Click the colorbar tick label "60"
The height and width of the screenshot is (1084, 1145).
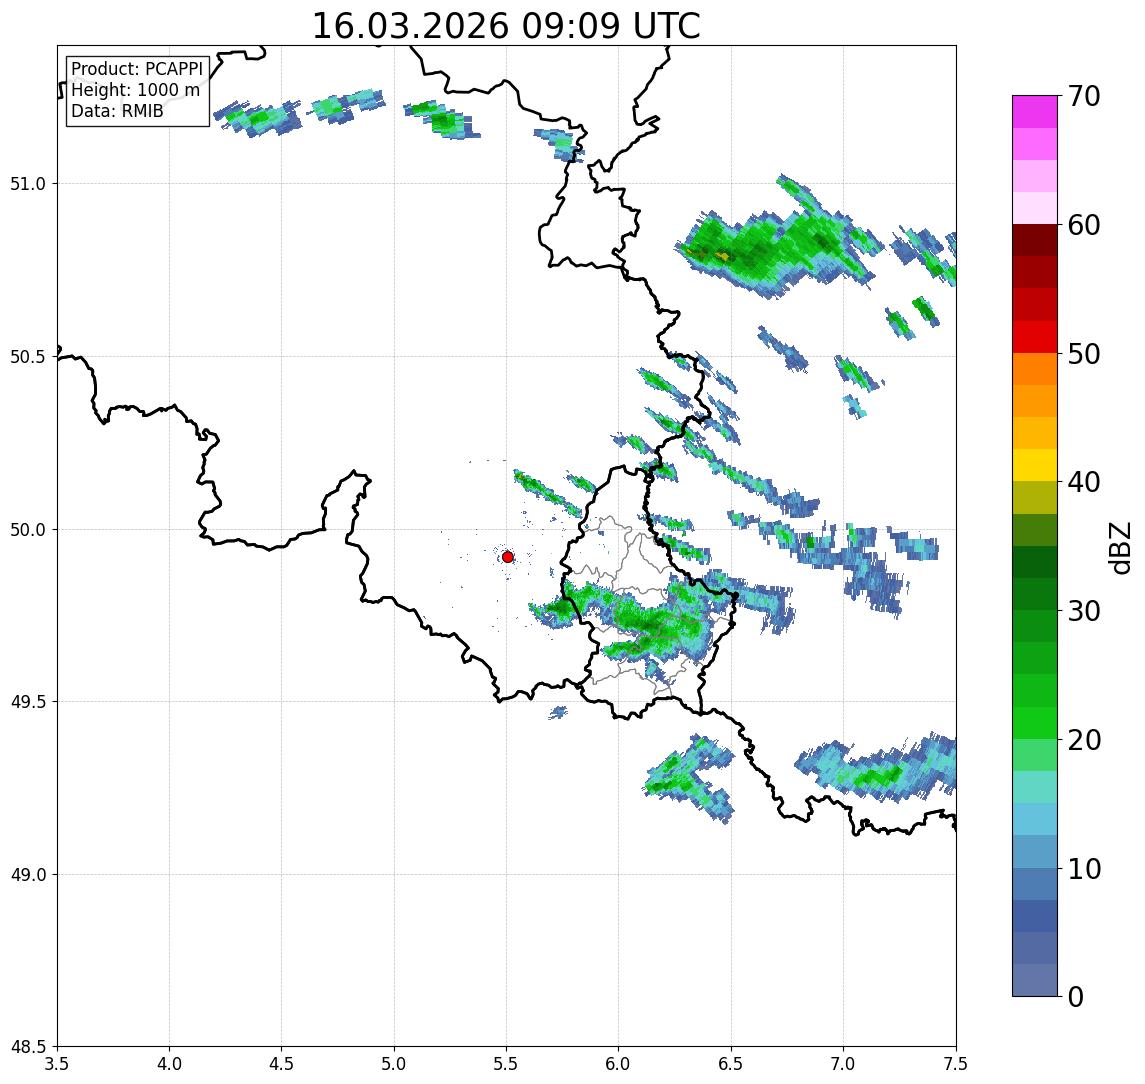[x=1084, y=225]
